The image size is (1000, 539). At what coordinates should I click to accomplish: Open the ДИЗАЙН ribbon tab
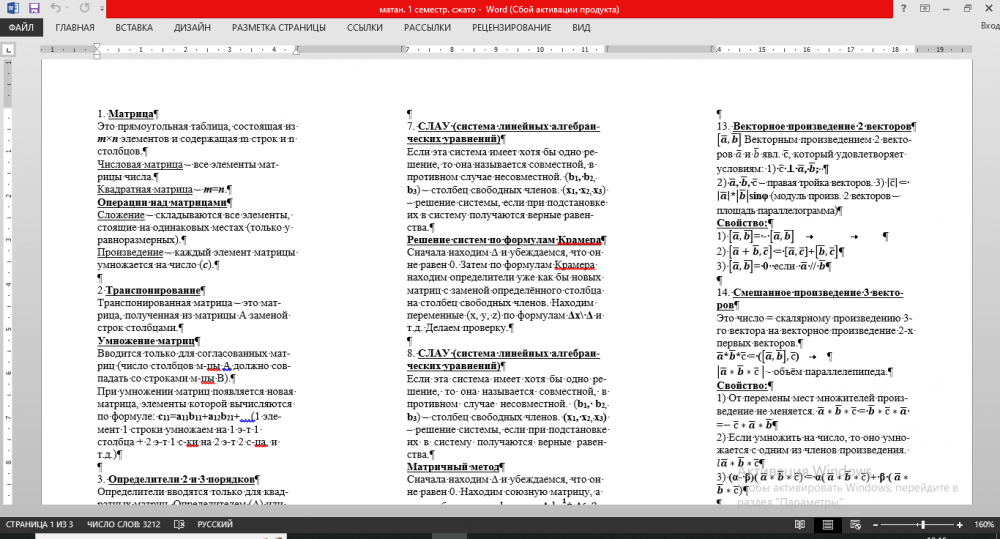(192, 27)
